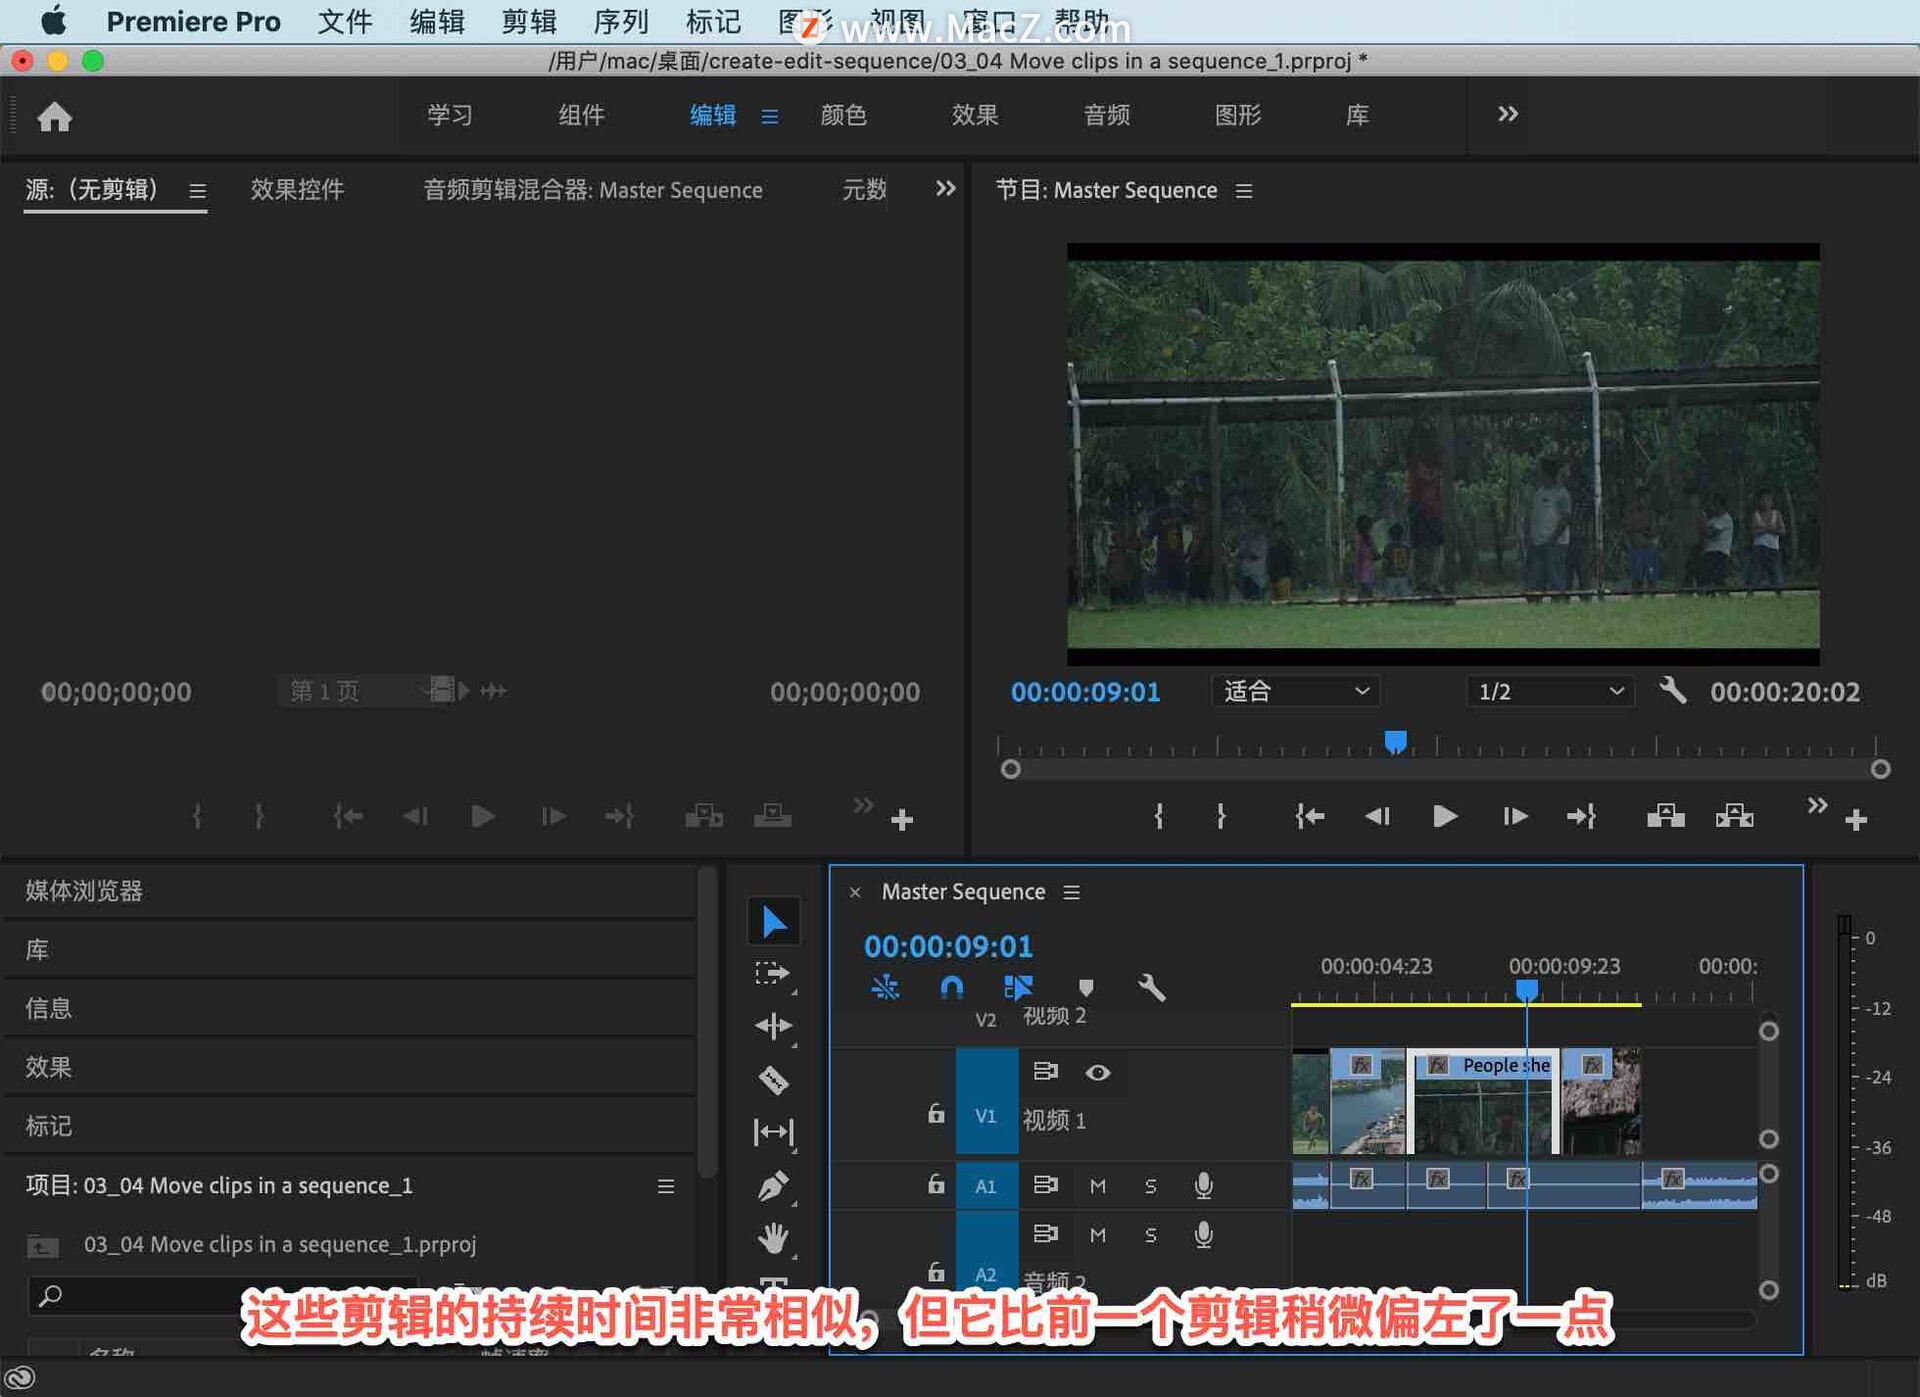
Task: Select the Track Select Forward tool
Action: [773, 973]
